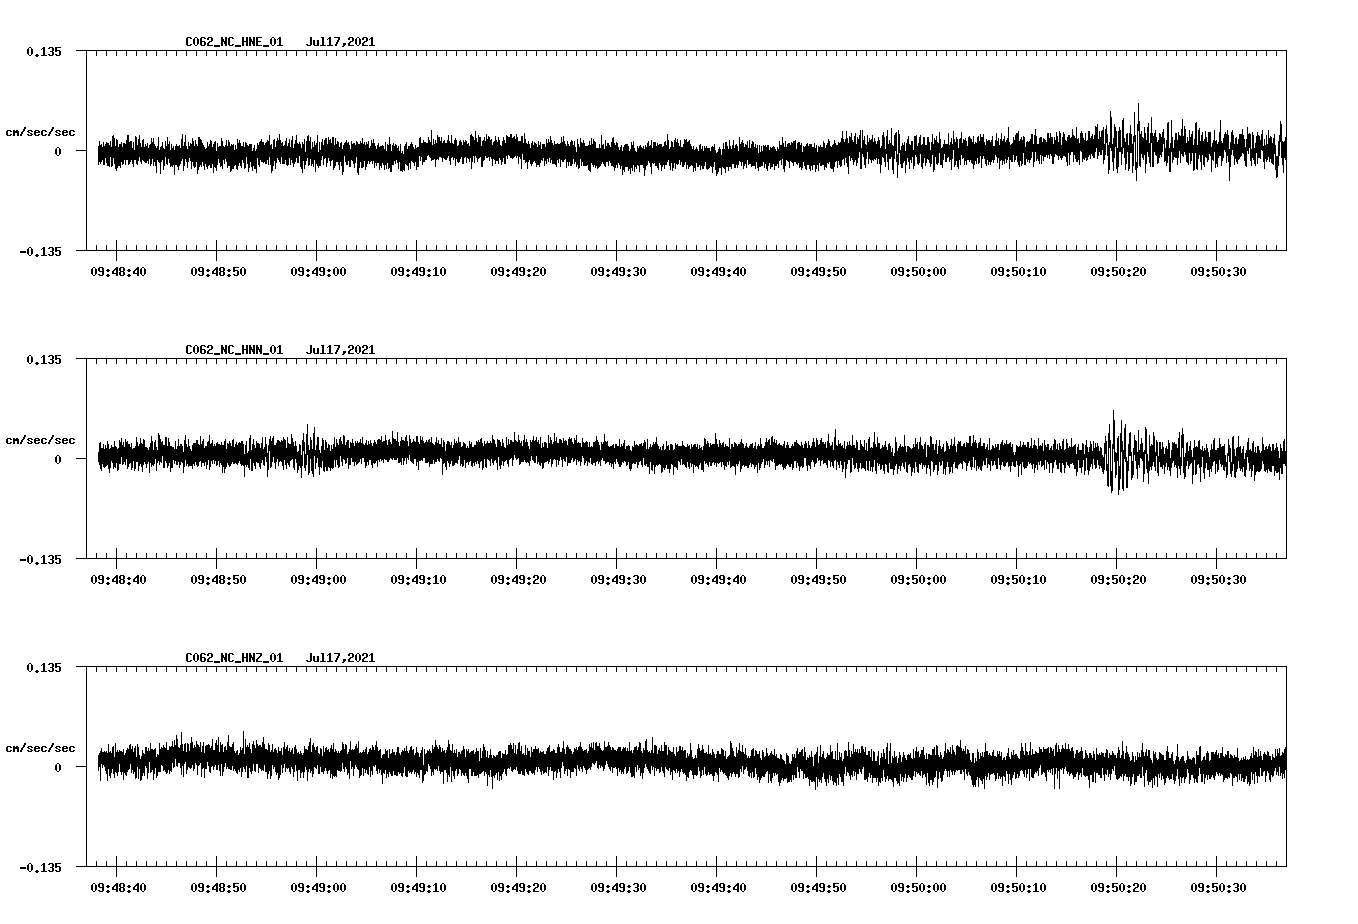The image size is (1358, 924).
Task: Select the 09:49:50 time label on HNE plot
Action: pyautogui.click(x=818, y=271)
